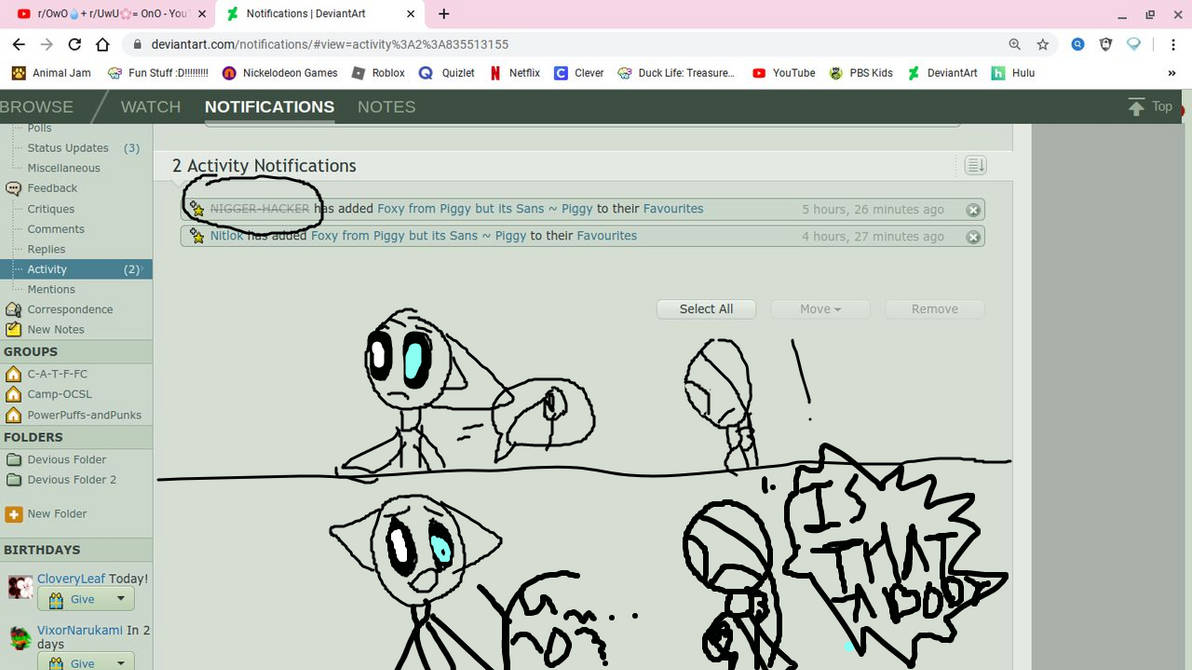The width and height of the screenshot is (1192, 670).
Task: Open a new browser tab
Action: [x=444, y=14]
